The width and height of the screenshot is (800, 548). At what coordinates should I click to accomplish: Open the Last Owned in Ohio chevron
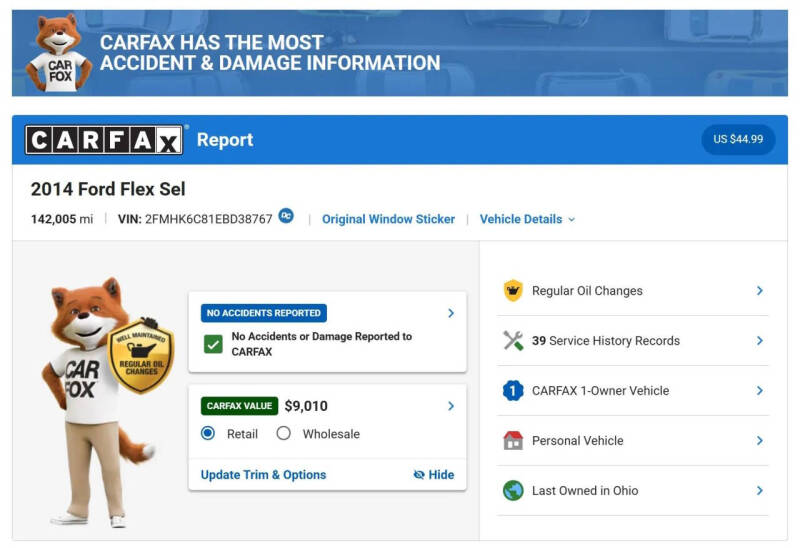click(760, 491)
